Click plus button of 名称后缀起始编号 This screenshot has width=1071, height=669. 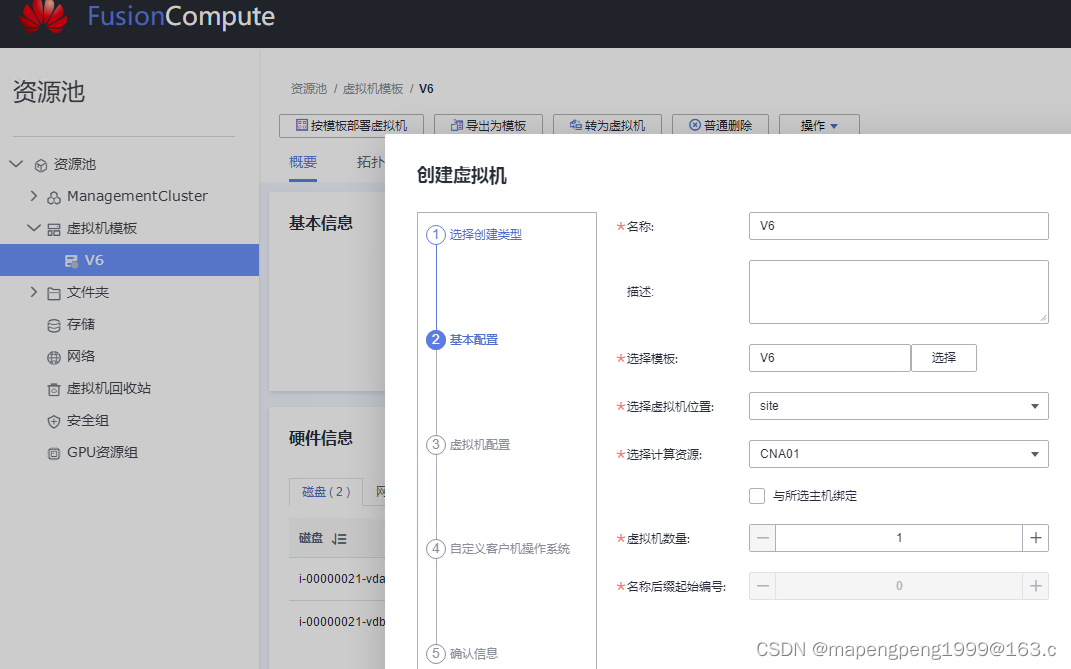click(1035, 586)
